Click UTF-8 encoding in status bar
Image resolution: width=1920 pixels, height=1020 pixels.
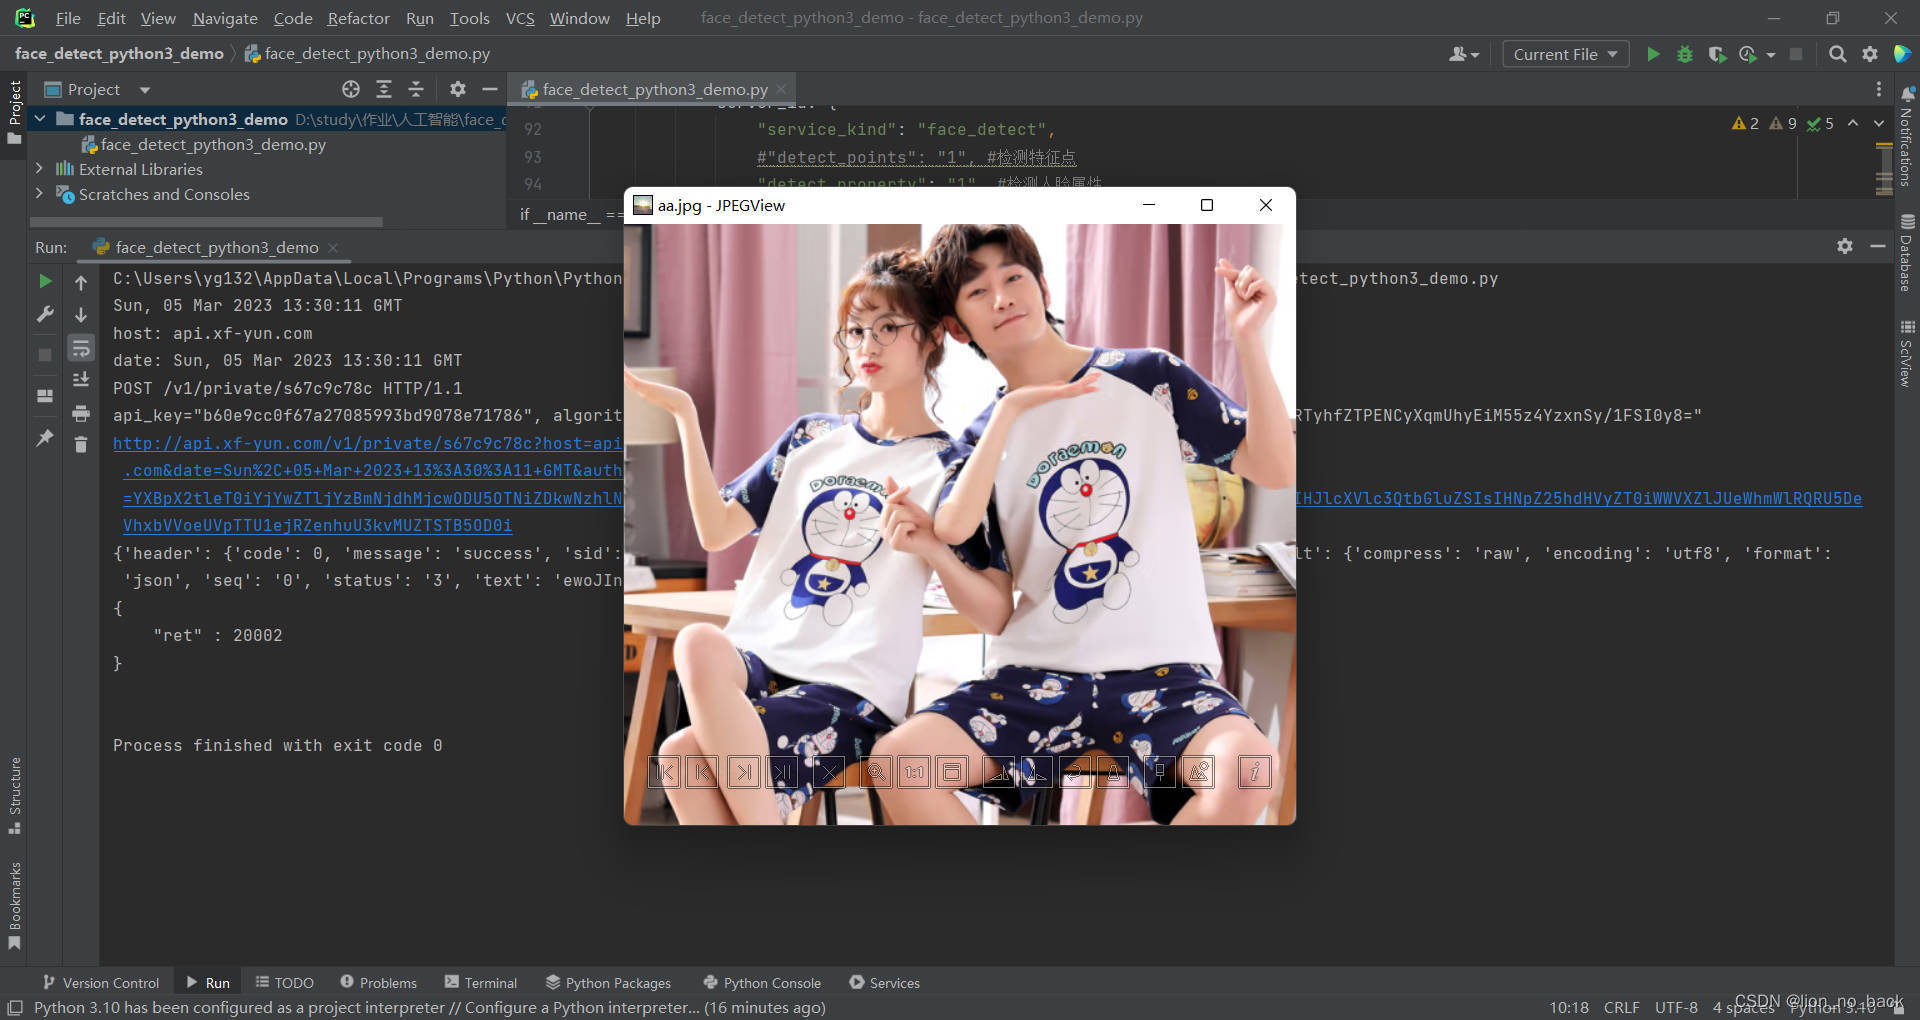click(x=1676, y=1007)
